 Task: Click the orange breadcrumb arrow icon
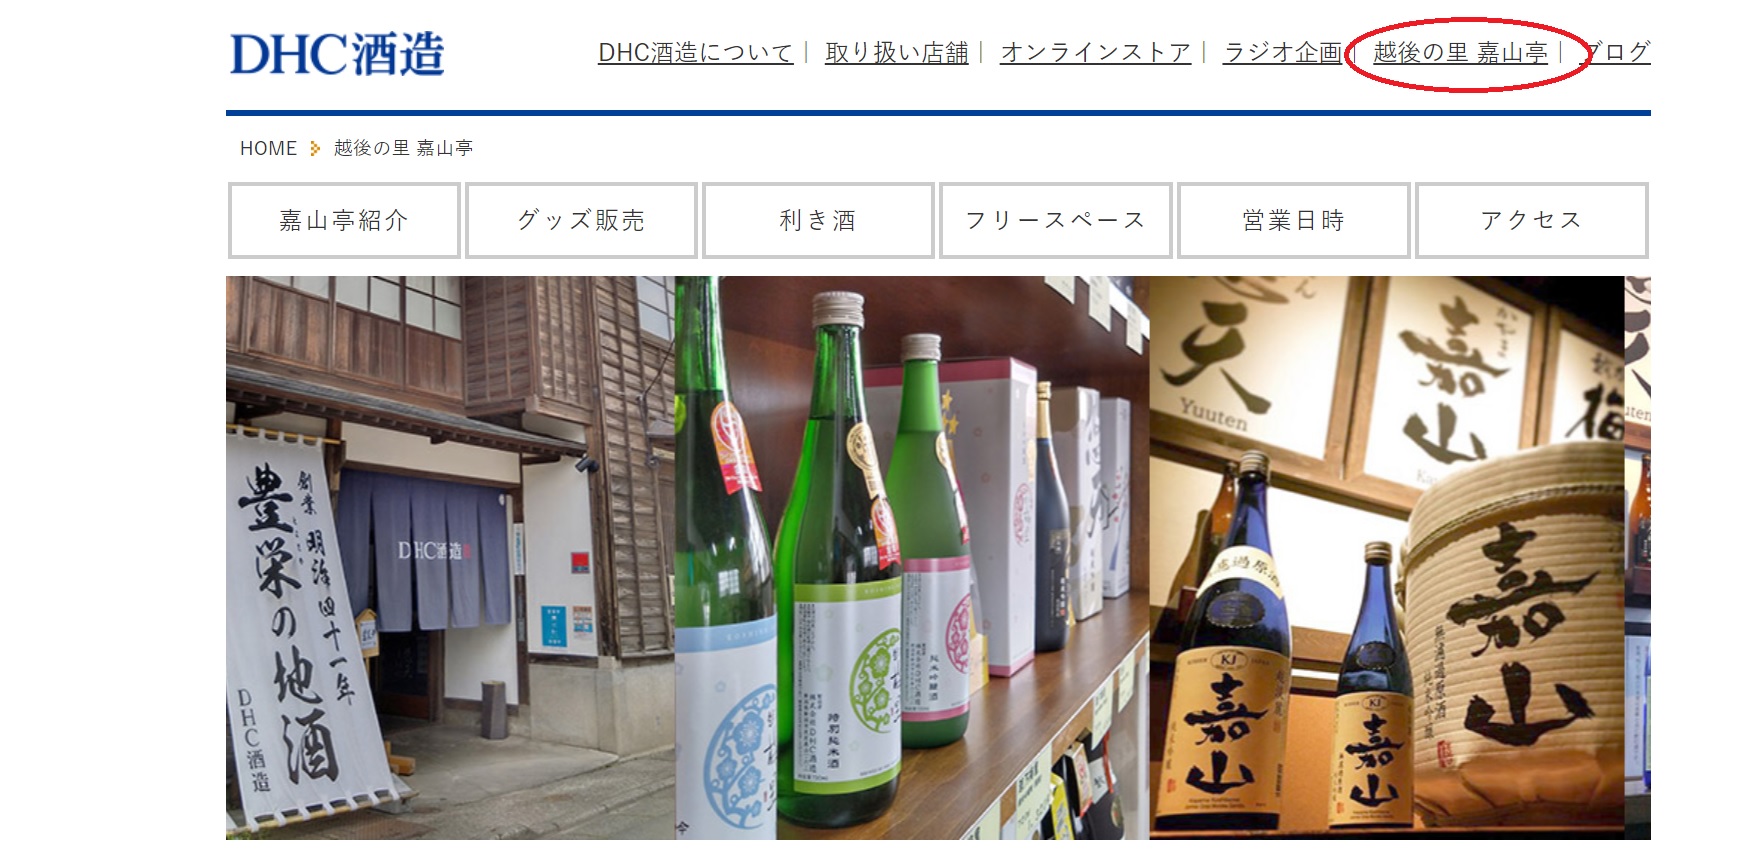point(315,148)
